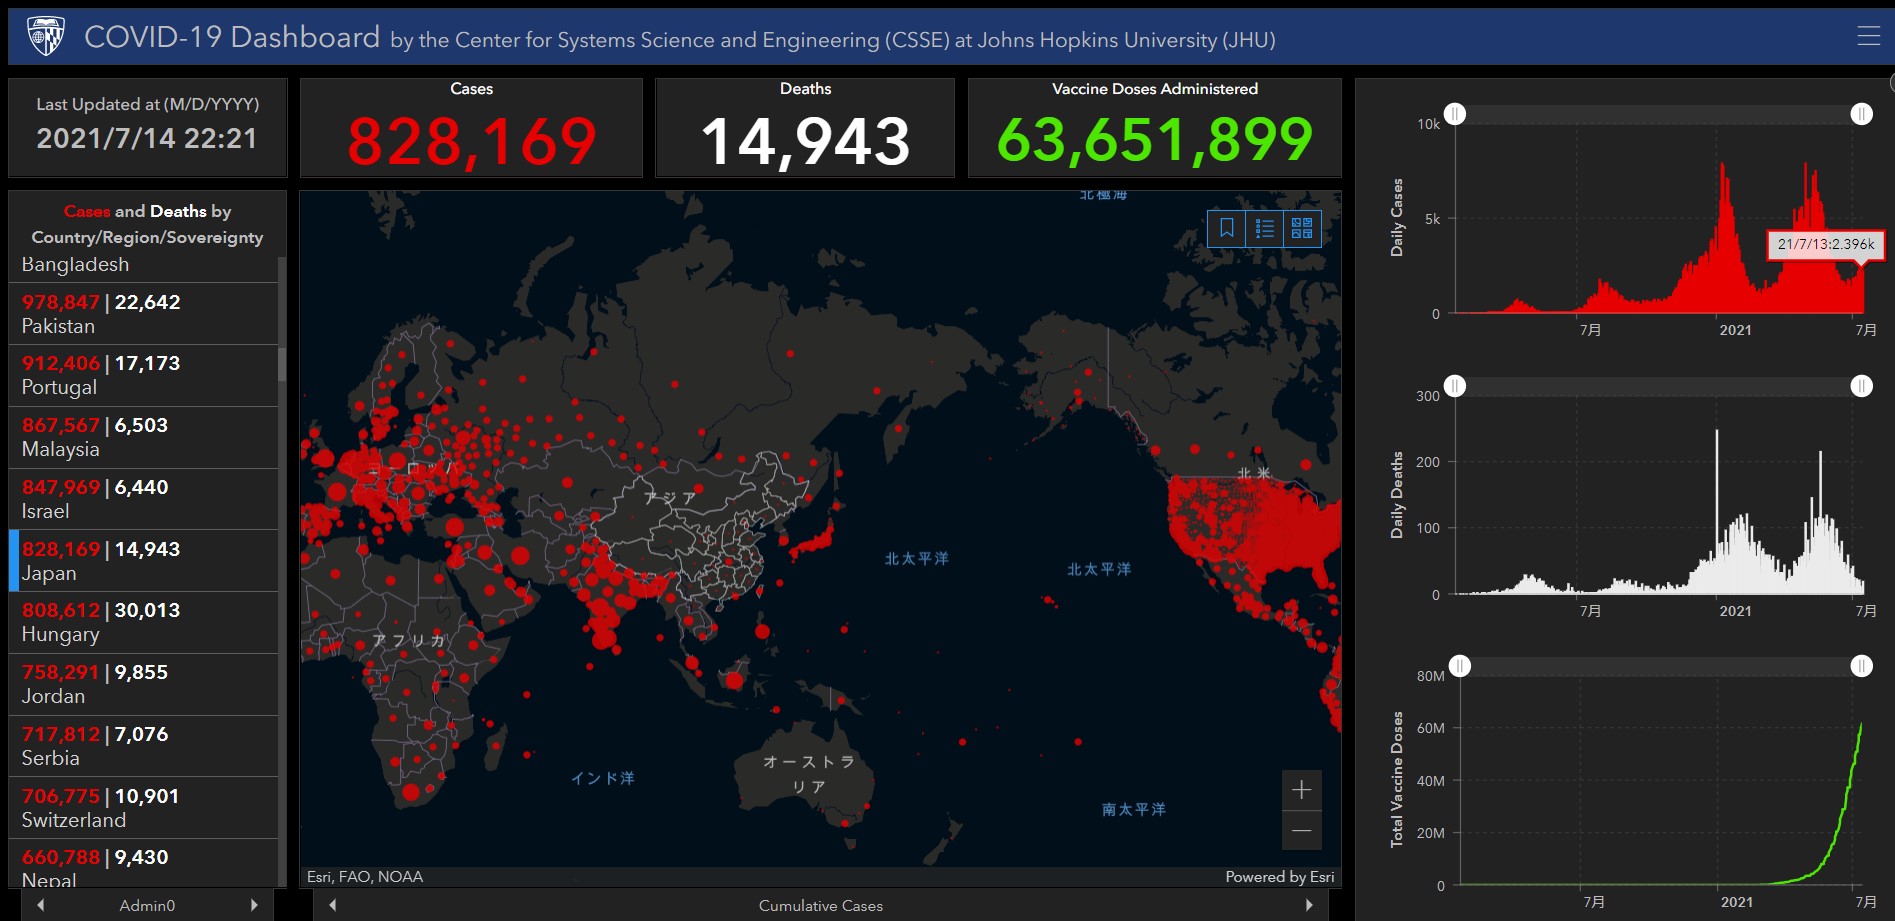Click the Cumulative Cases map tab
This screenshot has height=921, width=1895.
pos(820,905)
